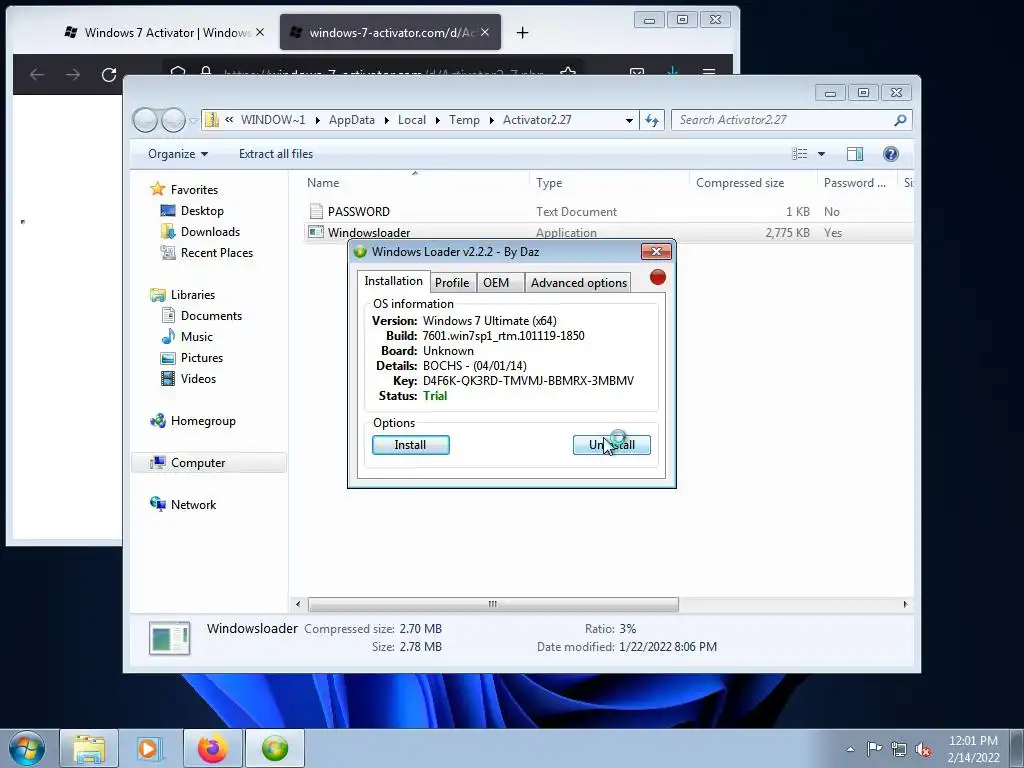1024x768 pixels.
Task: Select Computer in the navigation pane
Action: tap(198, 462)
